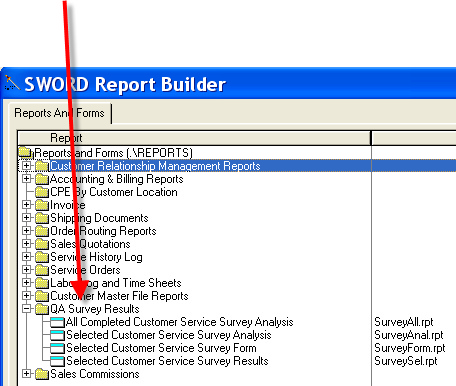Click the Service History Log folder icon

tap(42, 257)
